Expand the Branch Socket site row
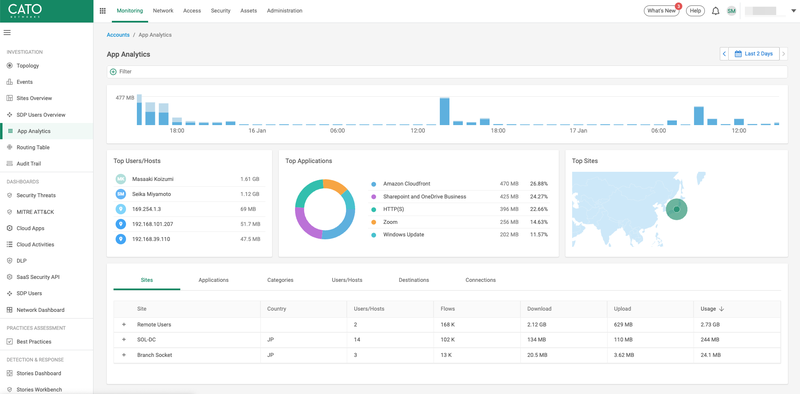800x394 pixels. pyautogui.click(x=123, y=355)
